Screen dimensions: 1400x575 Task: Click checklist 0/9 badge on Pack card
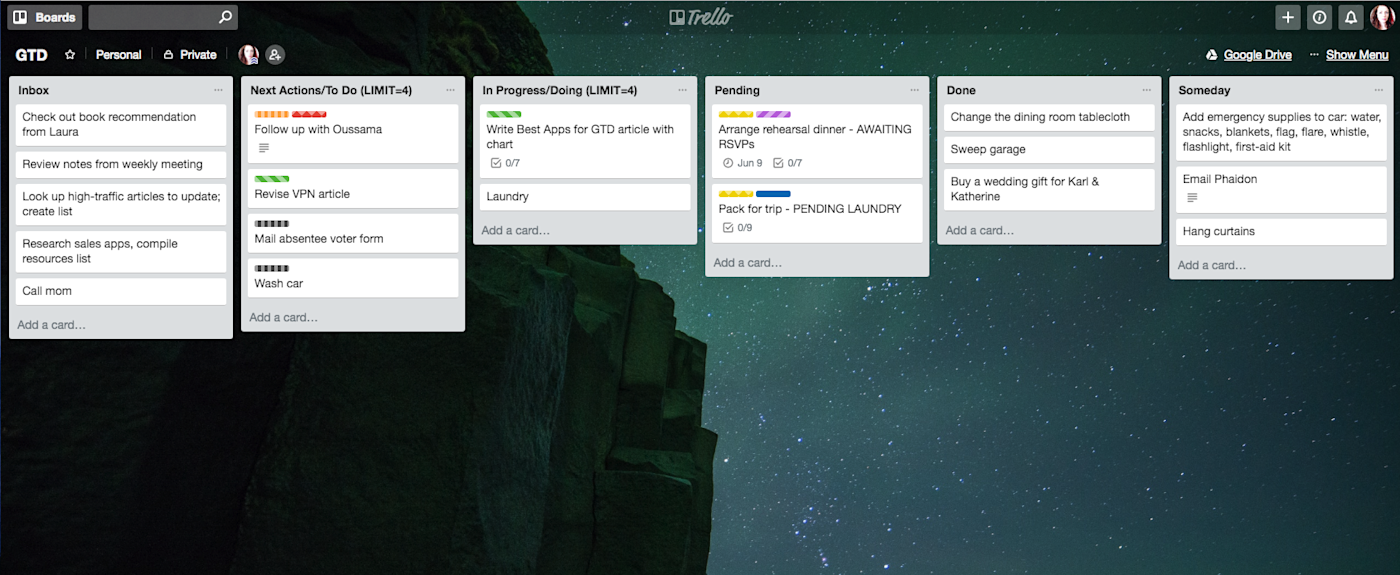pyautogui.click(x=738, y=228)
